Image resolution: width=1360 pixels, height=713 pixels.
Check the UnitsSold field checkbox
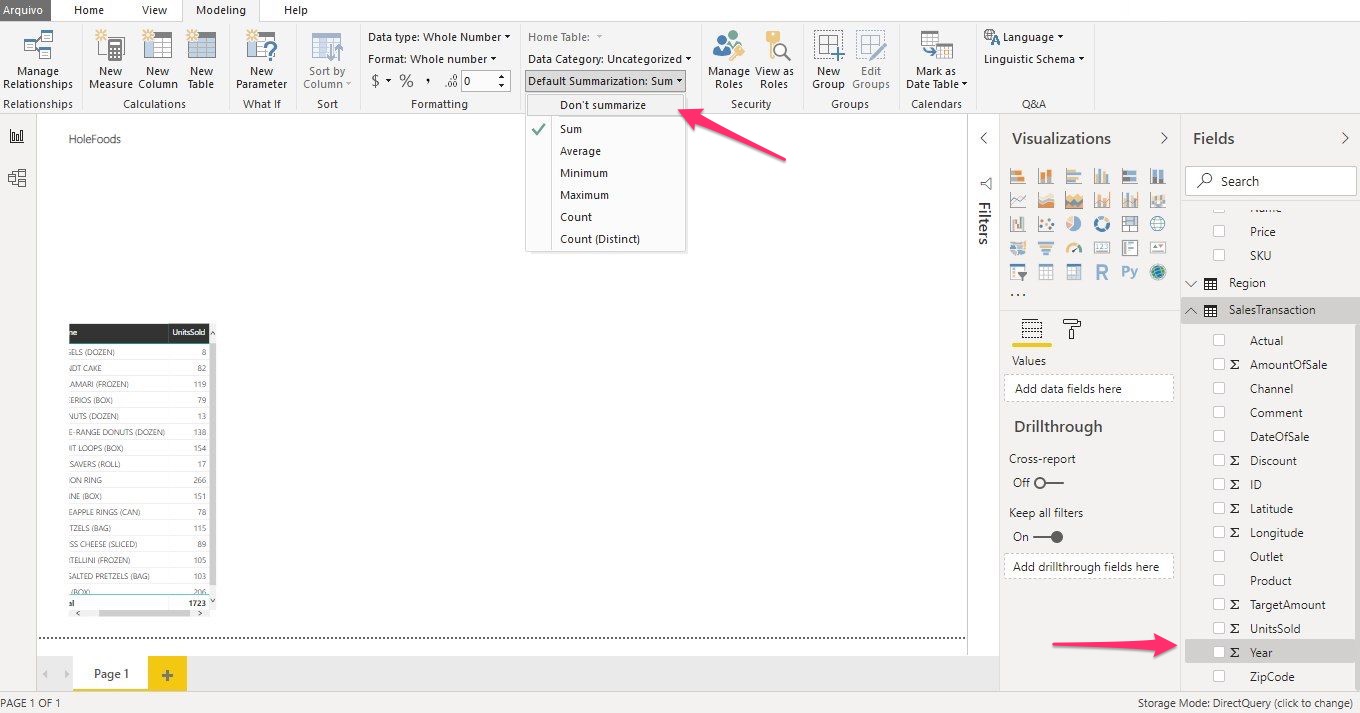(1218, 628)
